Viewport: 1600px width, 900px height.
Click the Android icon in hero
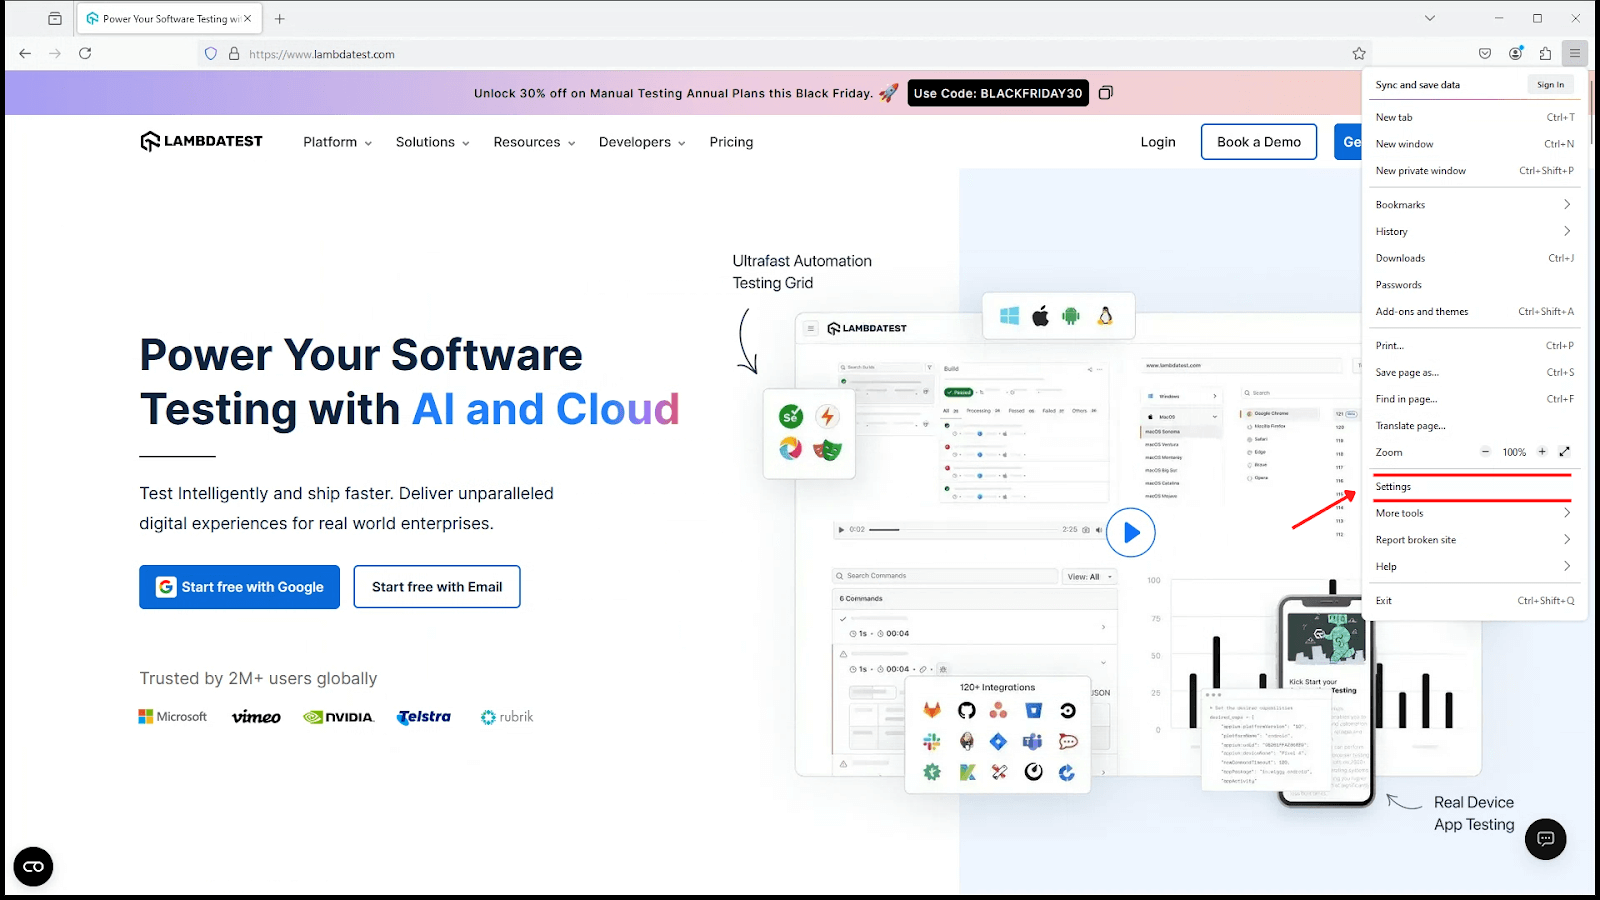[1071, 316]
